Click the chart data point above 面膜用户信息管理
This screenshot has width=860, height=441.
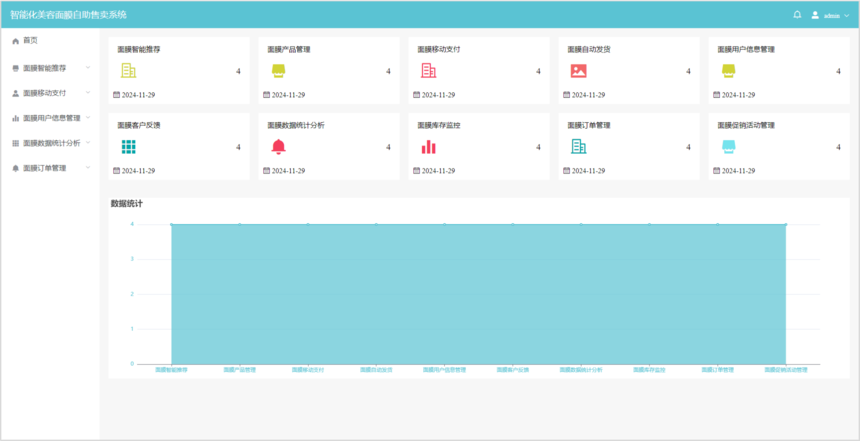[x=445, y=224]
